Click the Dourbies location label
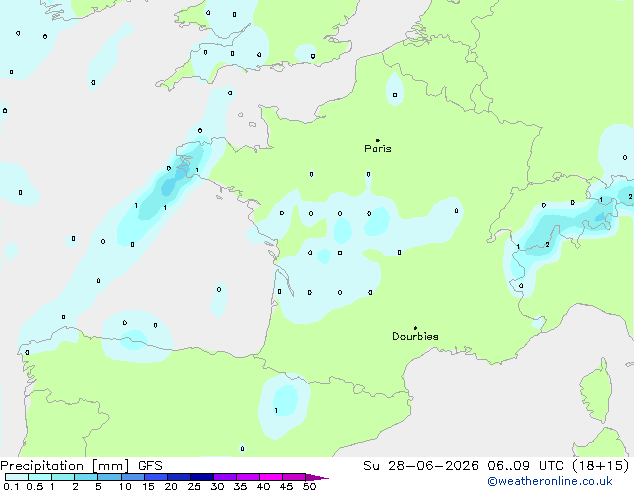Screen dimensions: 634x490 415,336
